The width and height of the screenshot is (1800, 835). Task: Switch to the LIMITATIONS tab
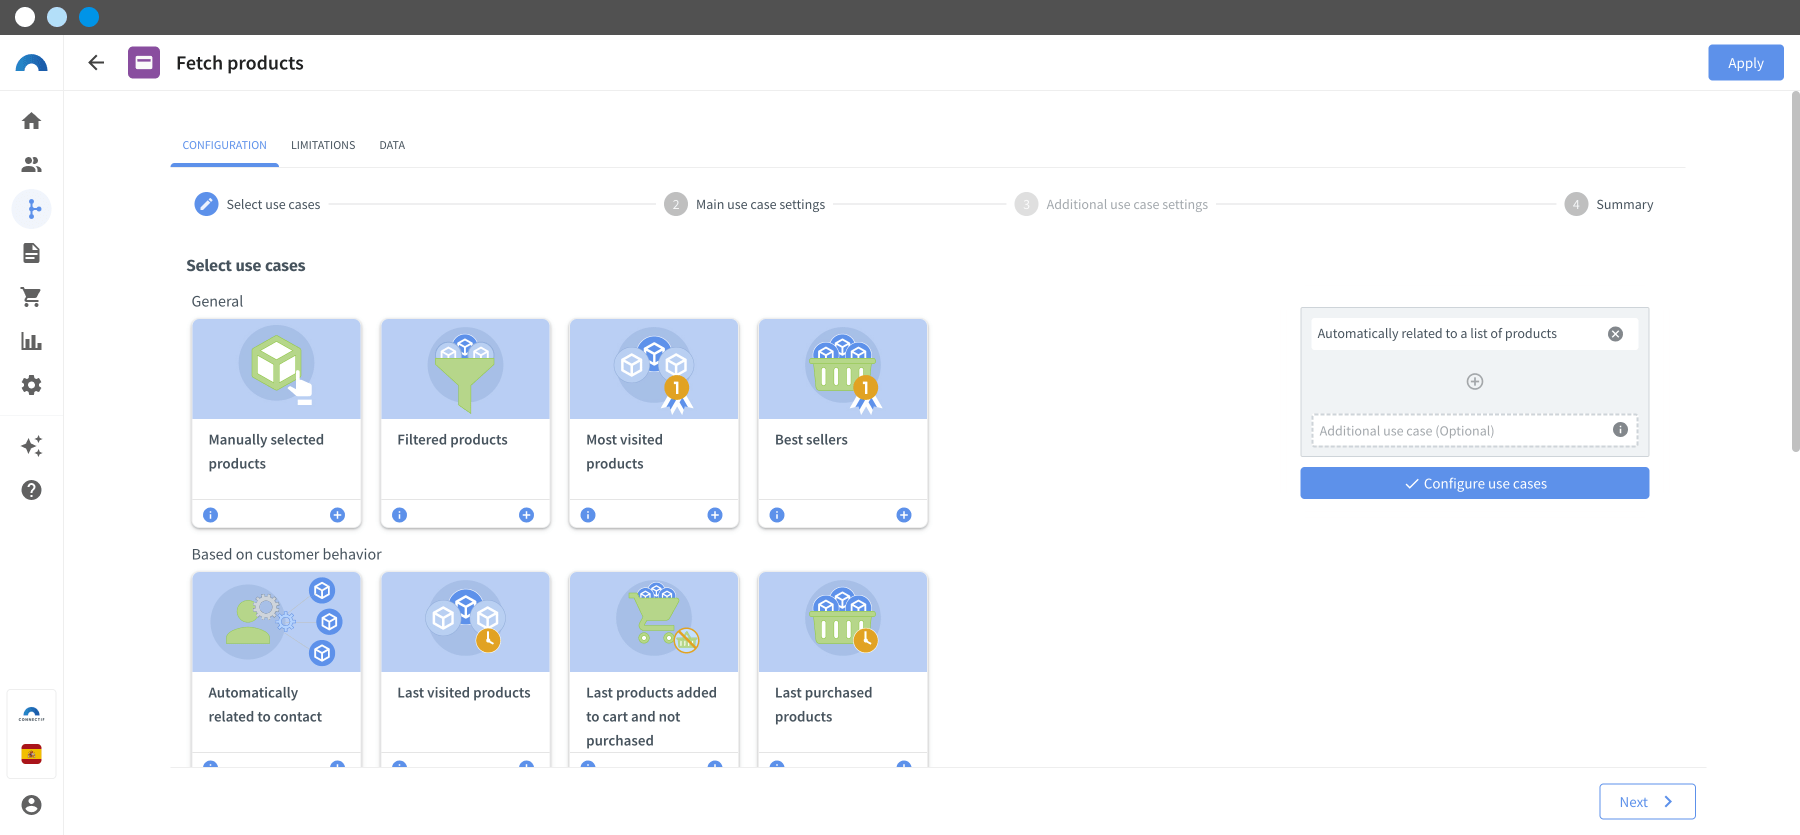click(x=323, y=145)
